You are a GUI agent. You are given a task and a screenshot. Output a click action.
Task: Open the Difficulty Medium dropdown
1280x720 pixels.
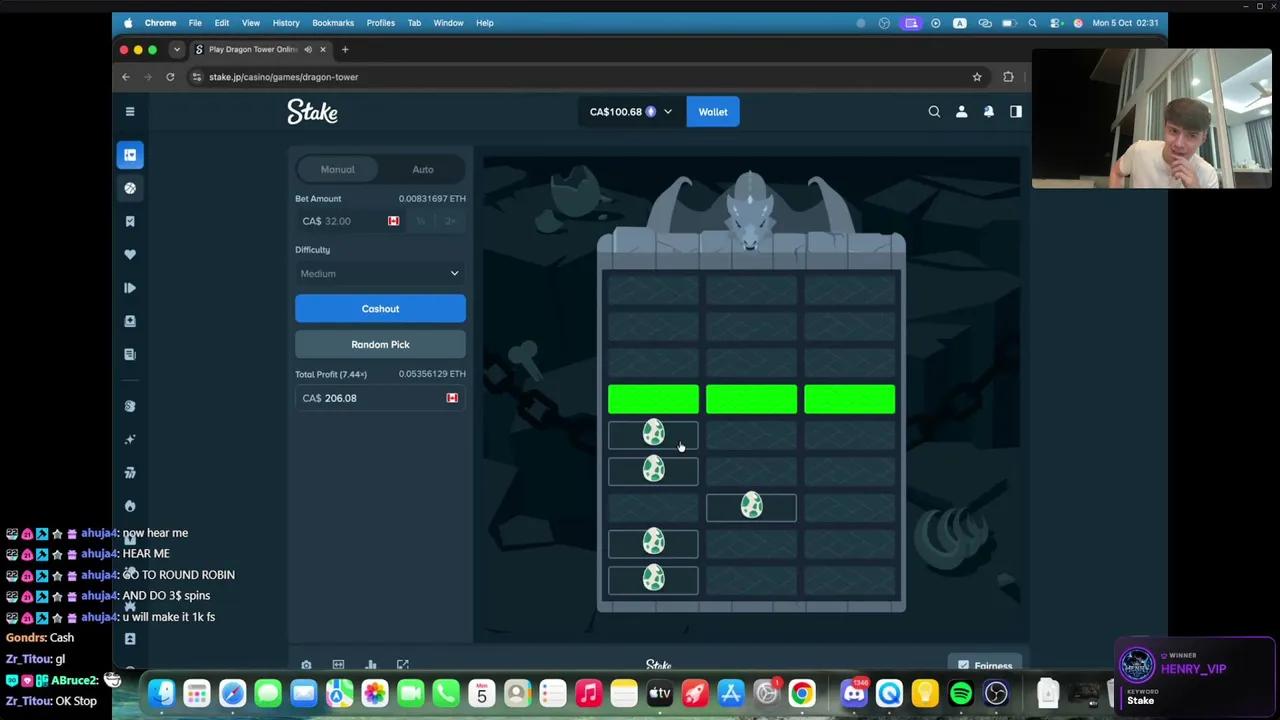pos(380,273)
